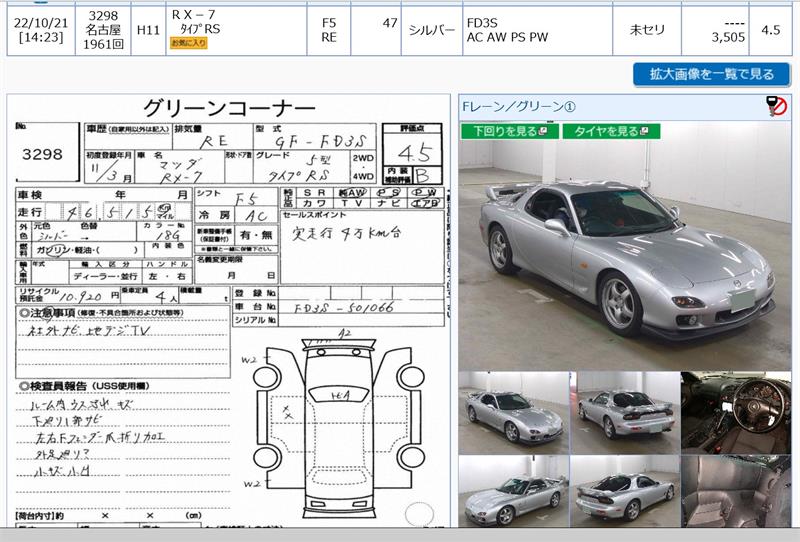Click the external-link icon on 下回りを見る

pos(543,131)
